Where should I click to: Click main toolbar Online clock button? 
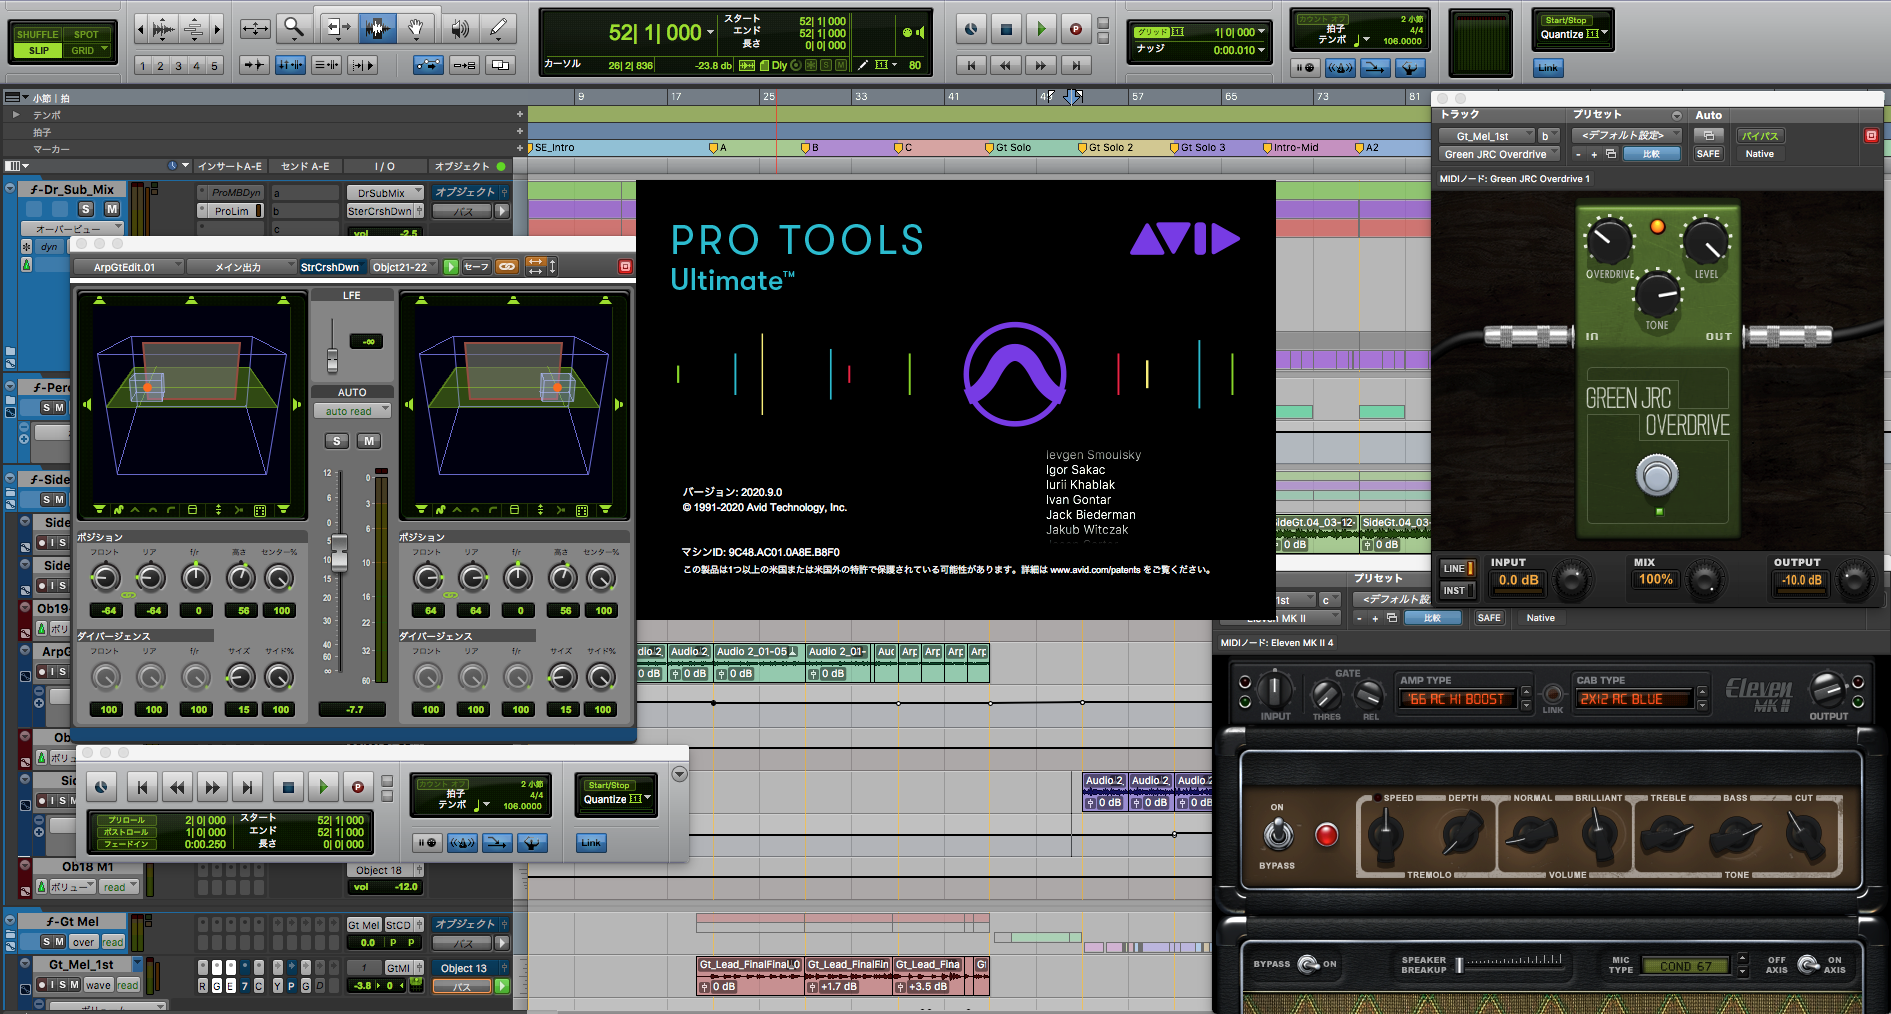pyautogui.click(x=971, y=30)
